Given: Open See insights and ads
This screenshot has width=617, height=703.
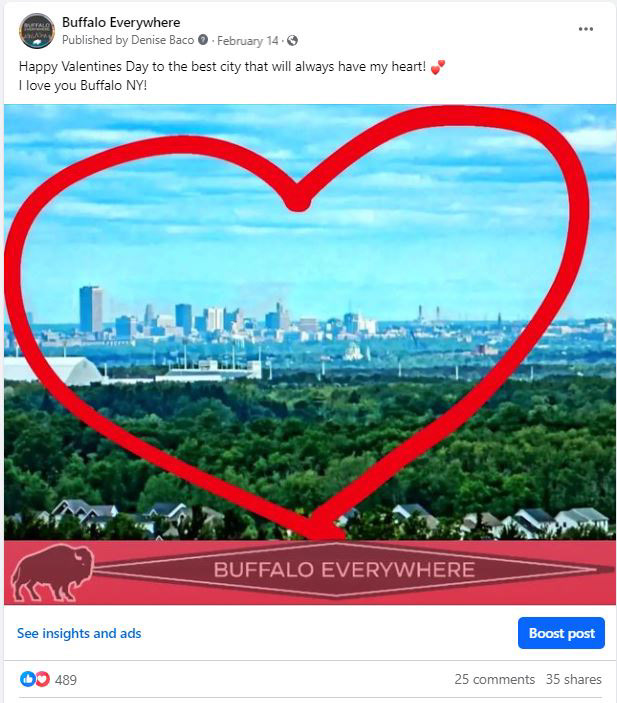Looking at the screenshot, I should pyautogui.click(x=79, y=633).
